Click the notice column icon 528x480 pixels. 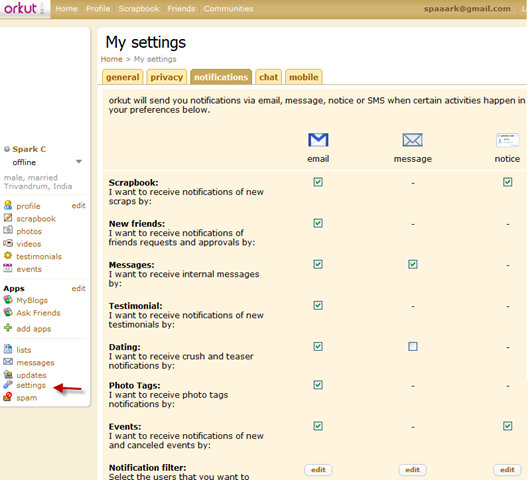click(x=507, y=140)
